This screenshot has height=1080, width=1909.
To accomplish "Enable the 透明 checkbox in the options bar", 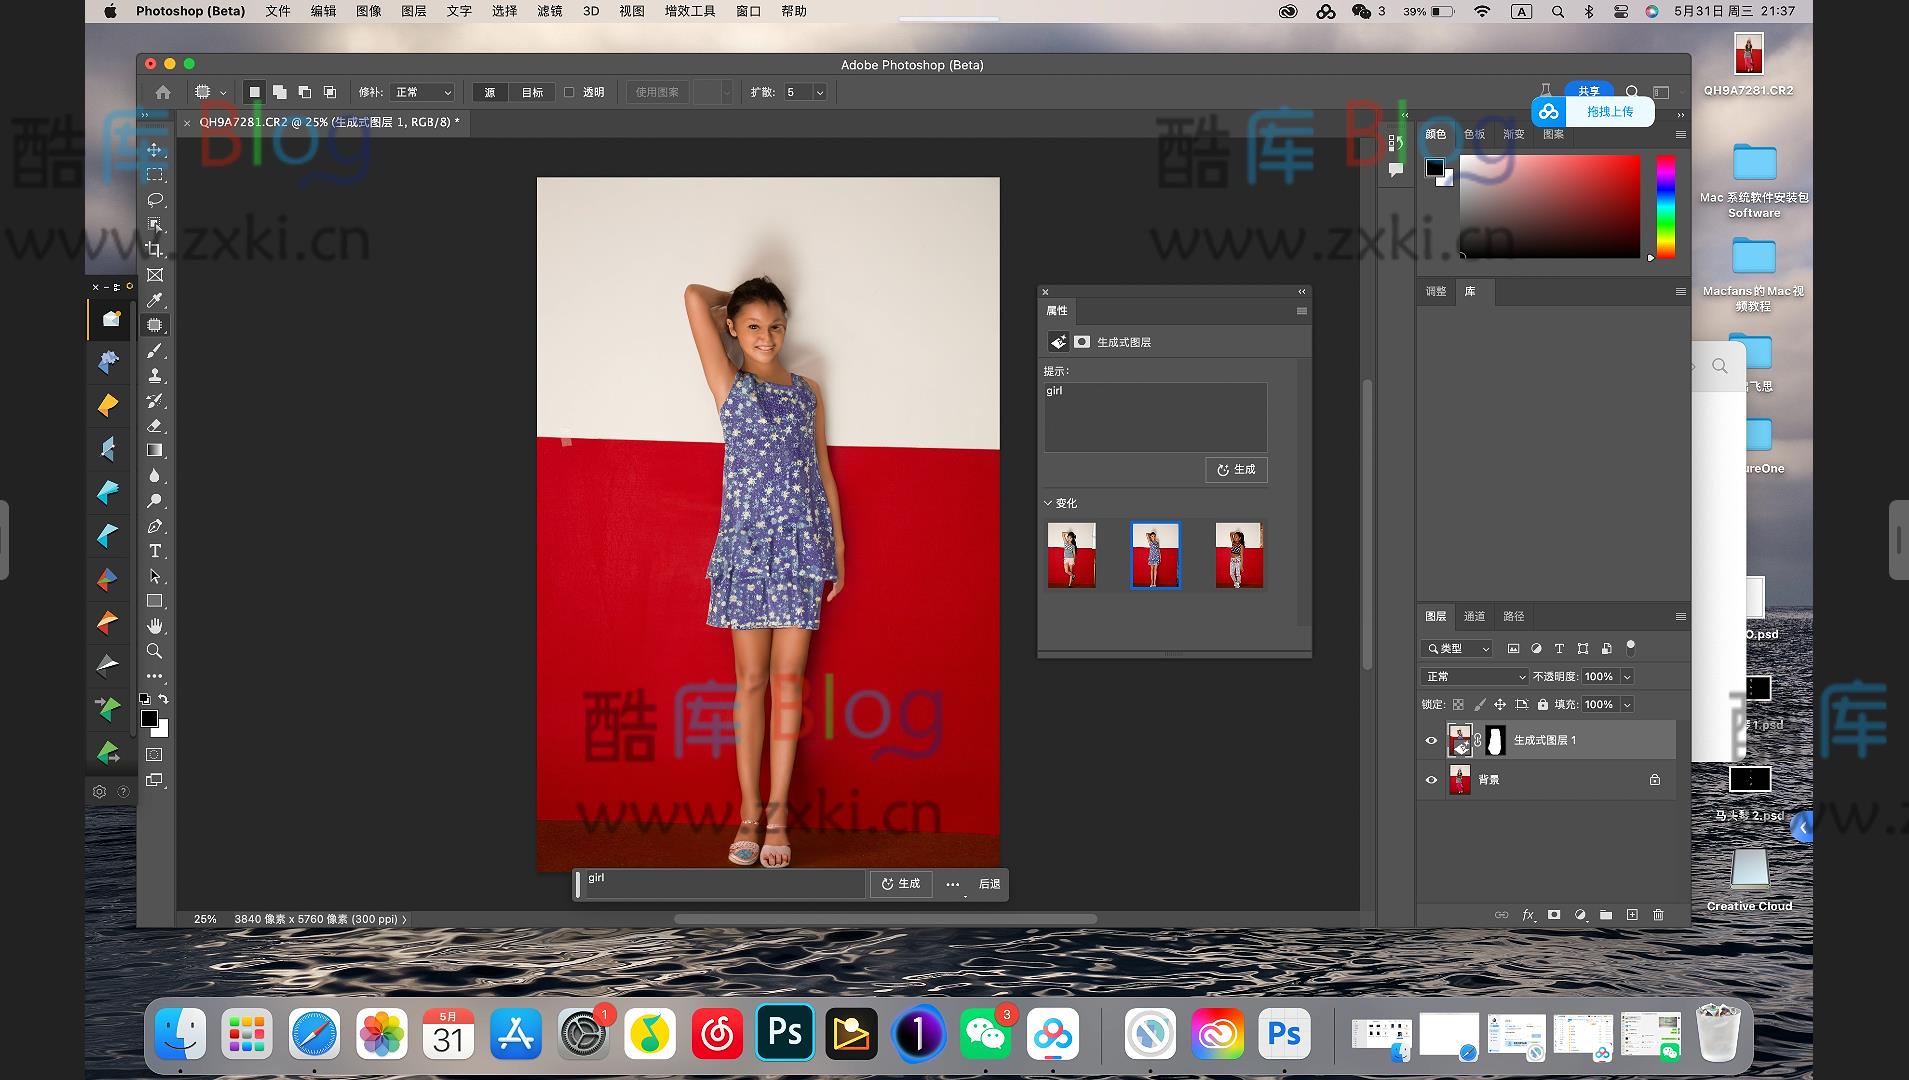I will coord(569,91).
